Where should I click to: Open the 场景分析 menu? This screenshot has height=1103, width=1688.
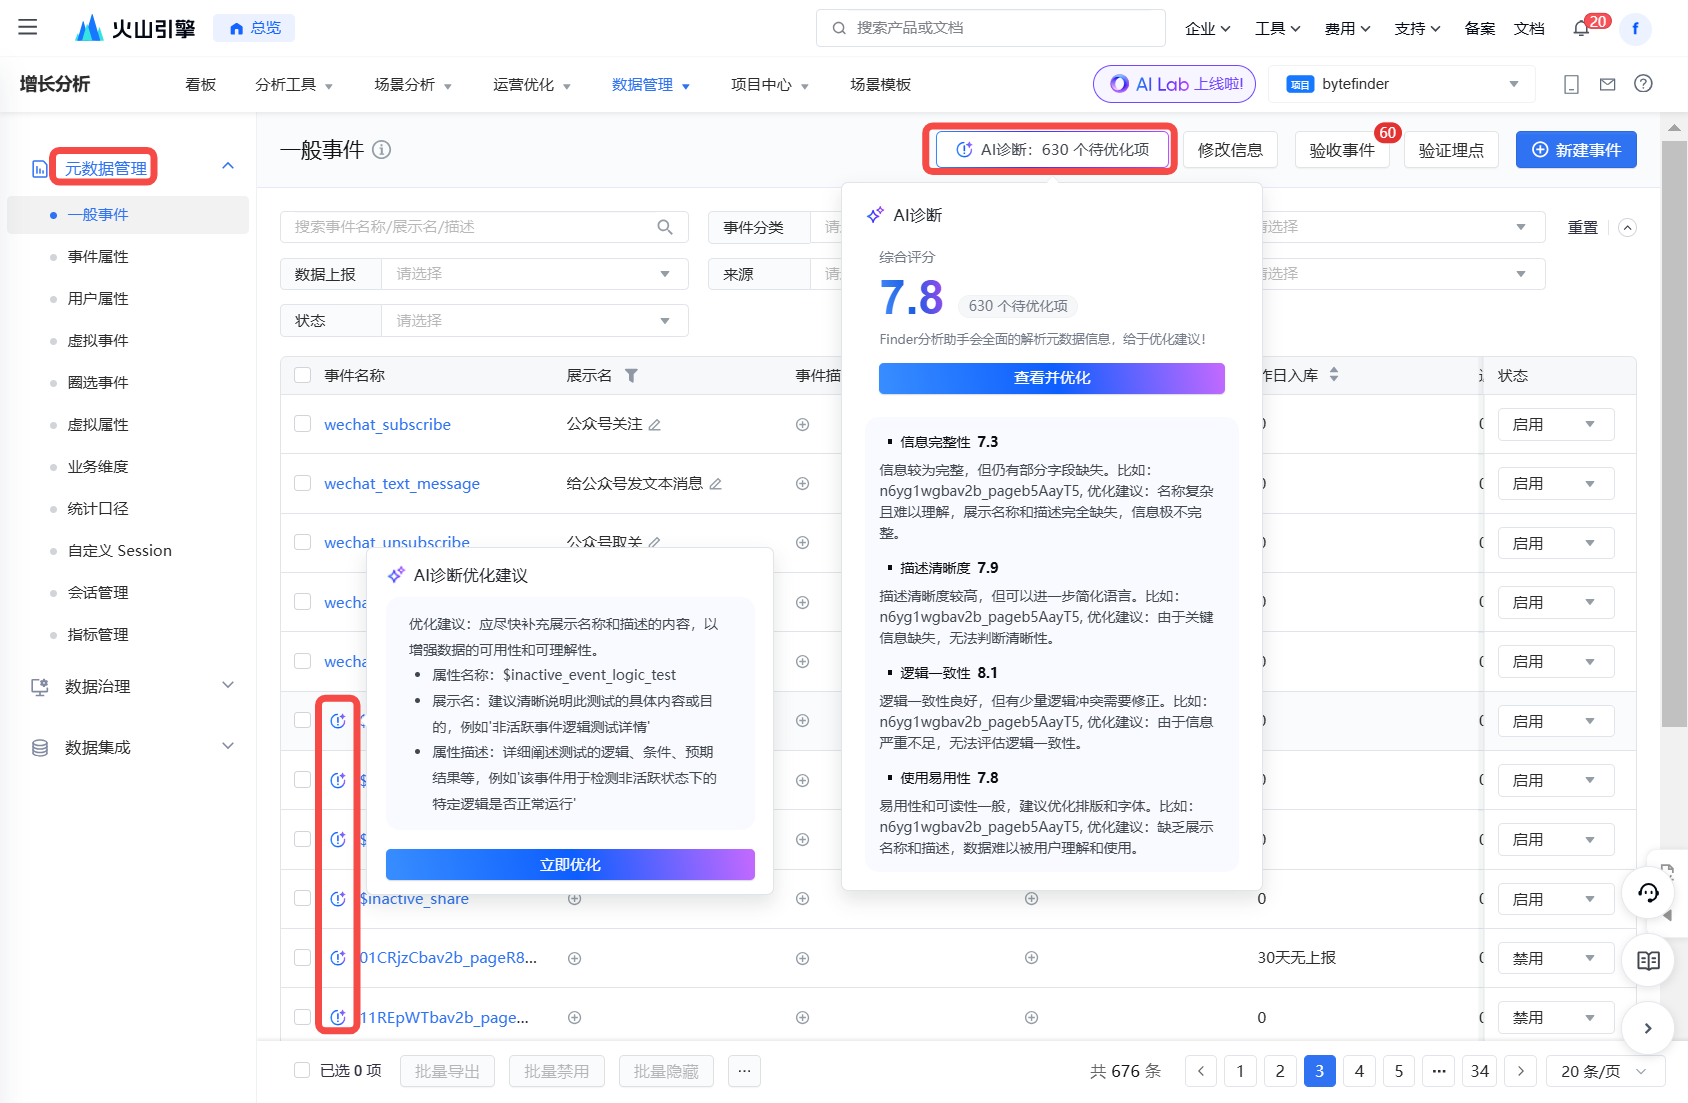(x=413, y=85)
